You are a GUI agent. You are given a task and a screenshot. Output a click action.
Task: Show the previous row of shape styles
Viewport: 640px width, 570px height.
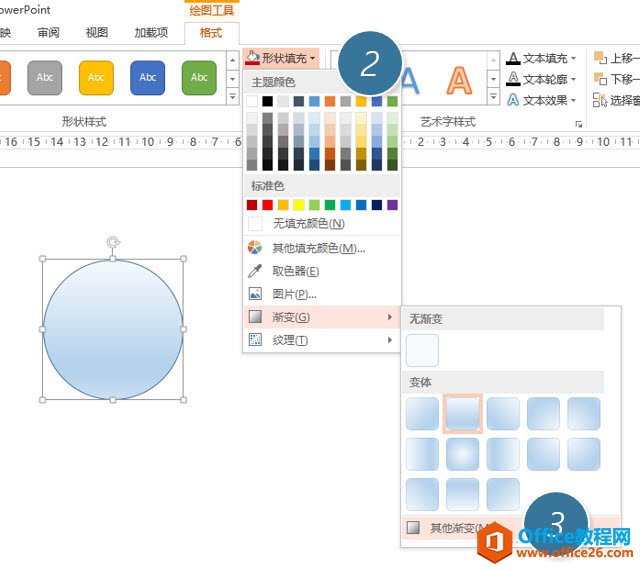coord(232,60)
